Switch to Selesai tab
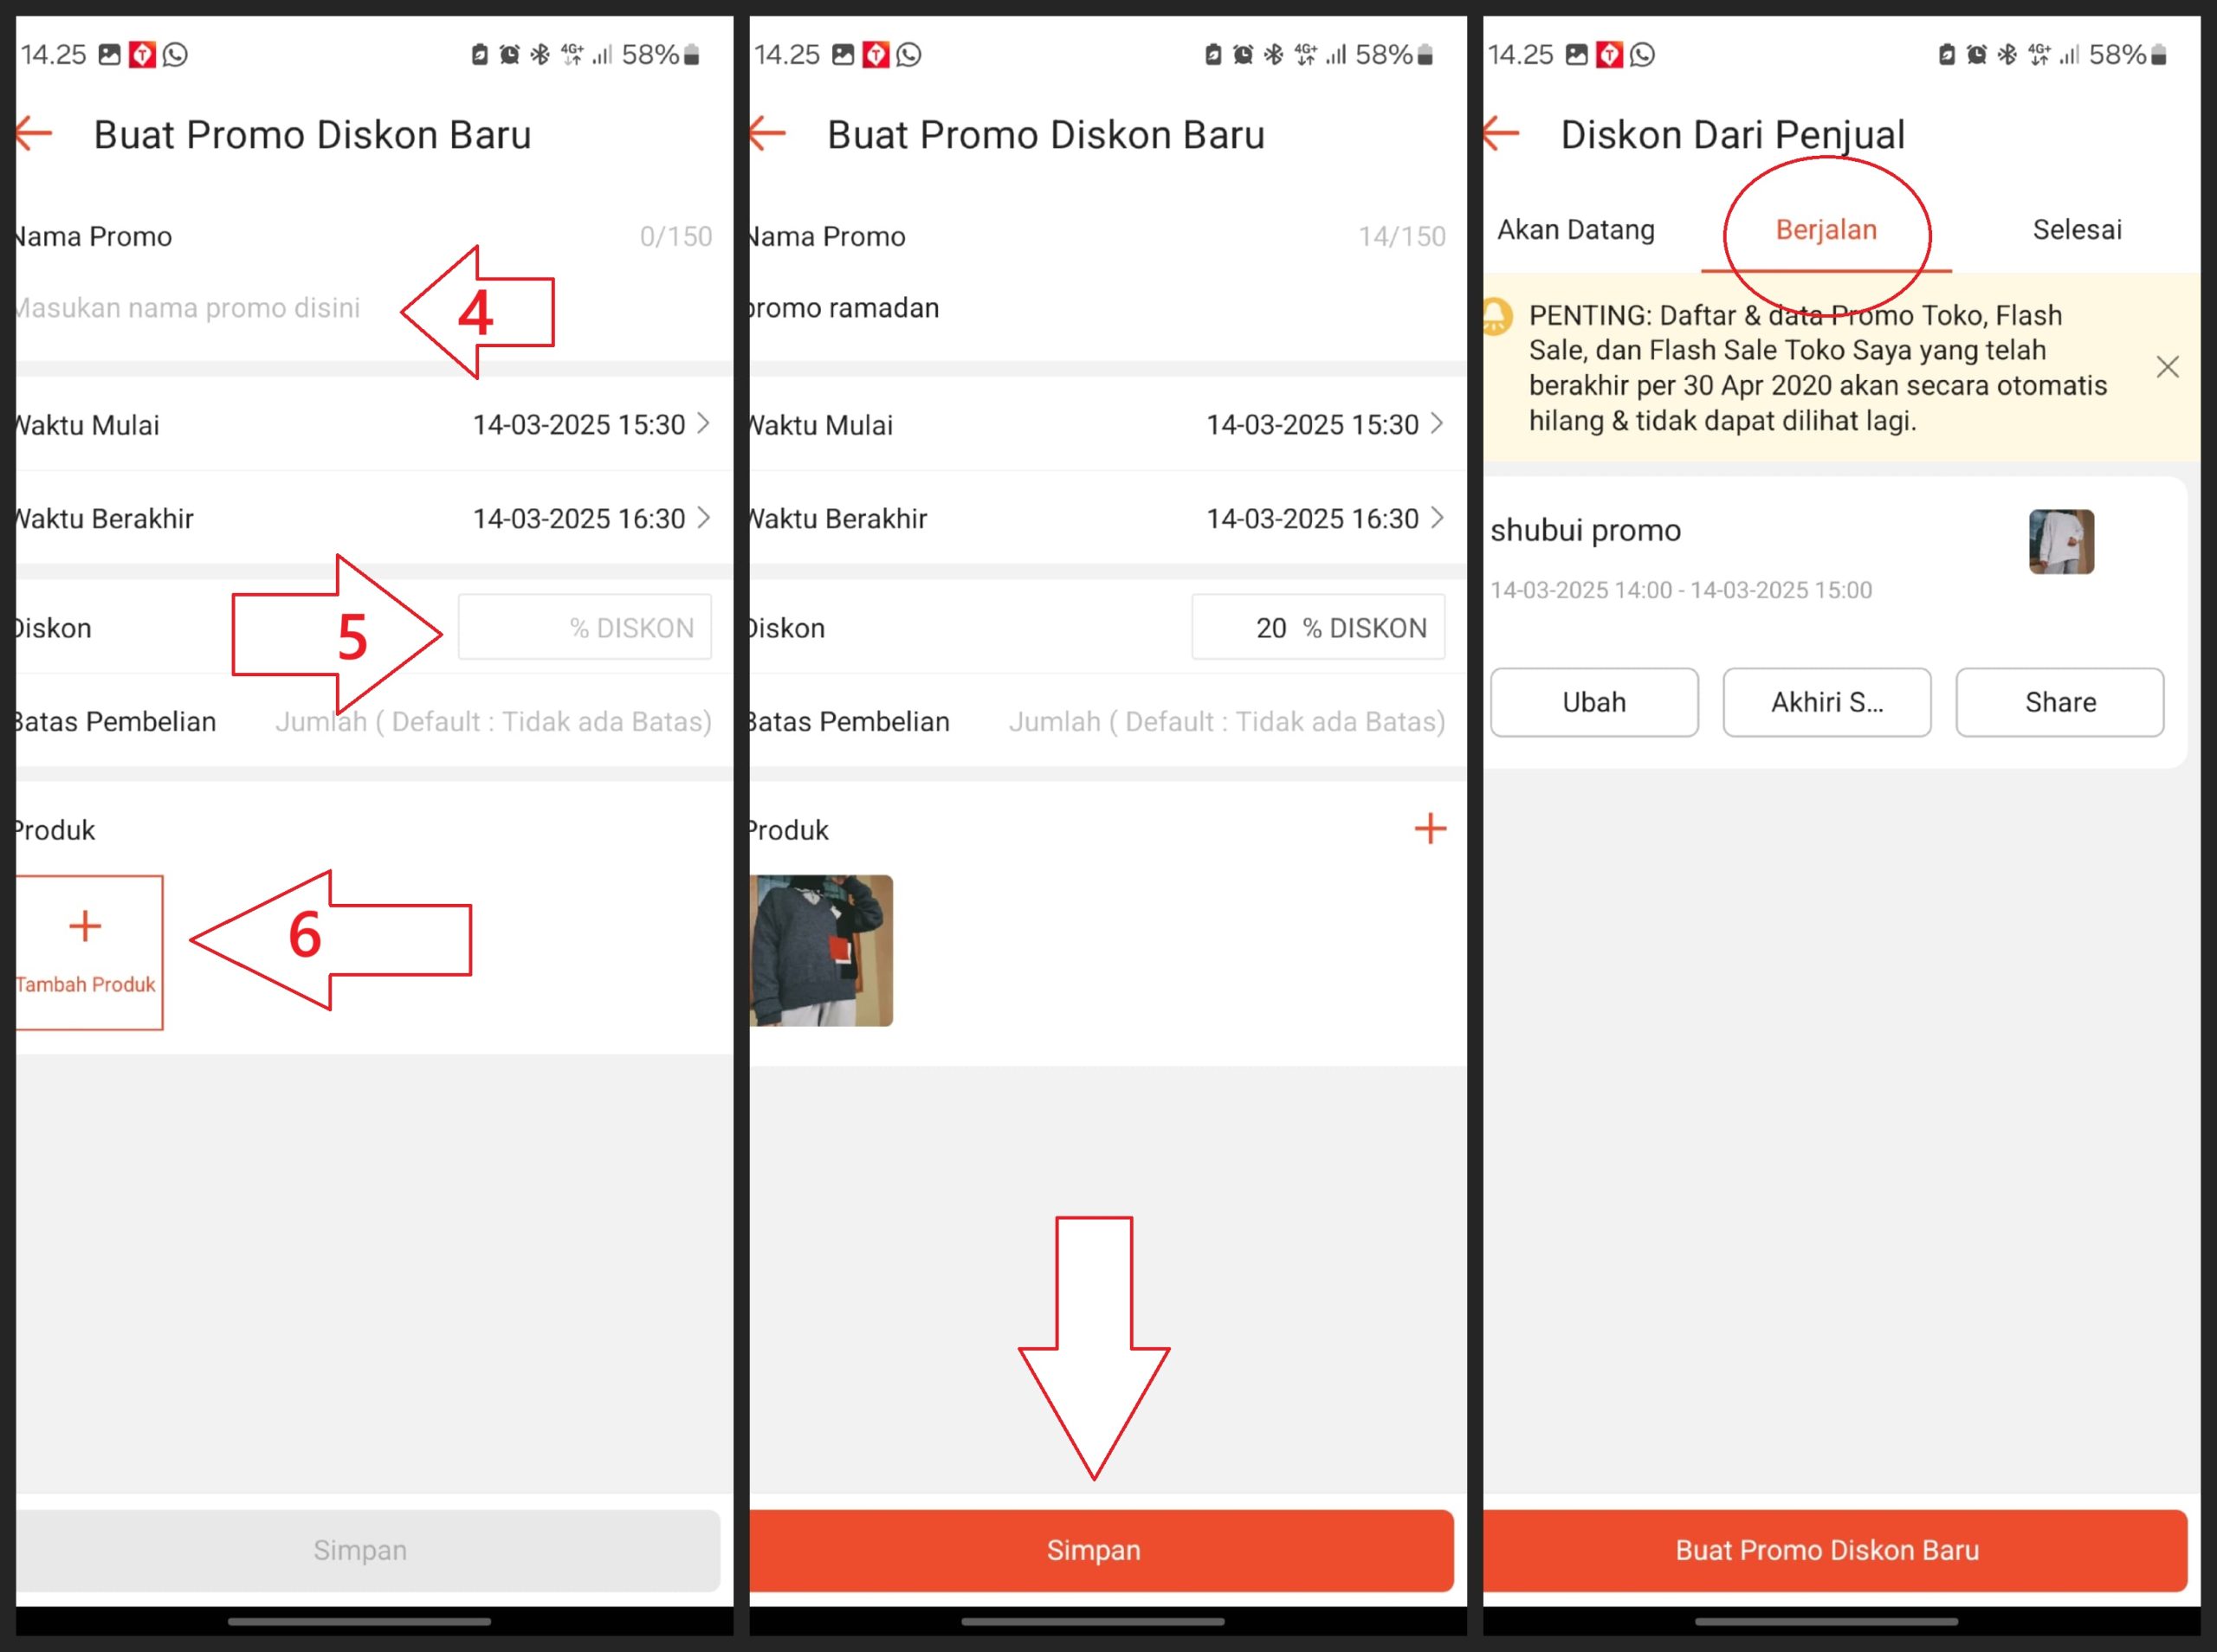The width and height of the screenshot is (2217, 1652). click(2077, 229)
